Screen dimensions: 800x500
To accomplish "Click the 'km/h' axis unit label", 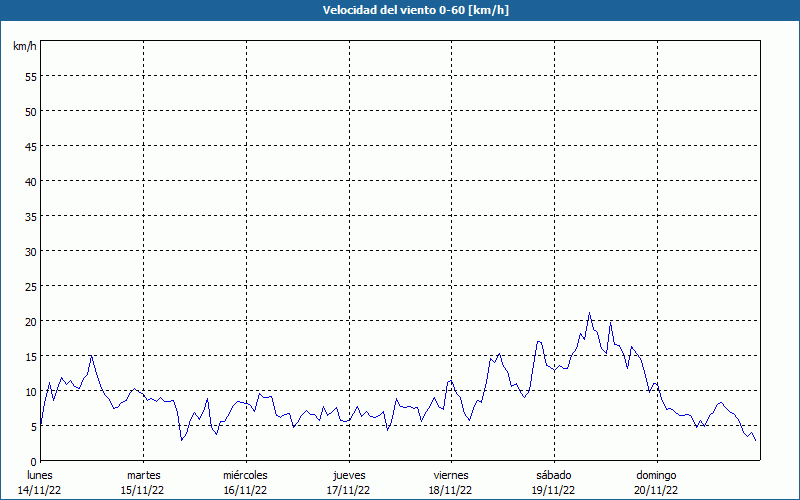I will click(x=25, y=46).
